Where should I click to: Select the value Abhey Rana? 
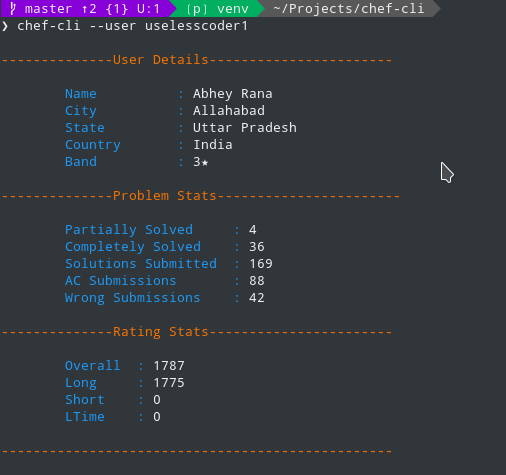(x=233, y=94)
